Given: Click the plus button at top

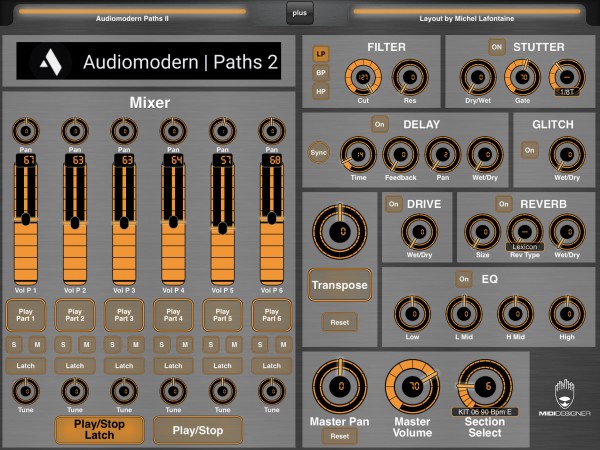Looking at the screenshot, I should click(300, 13).
